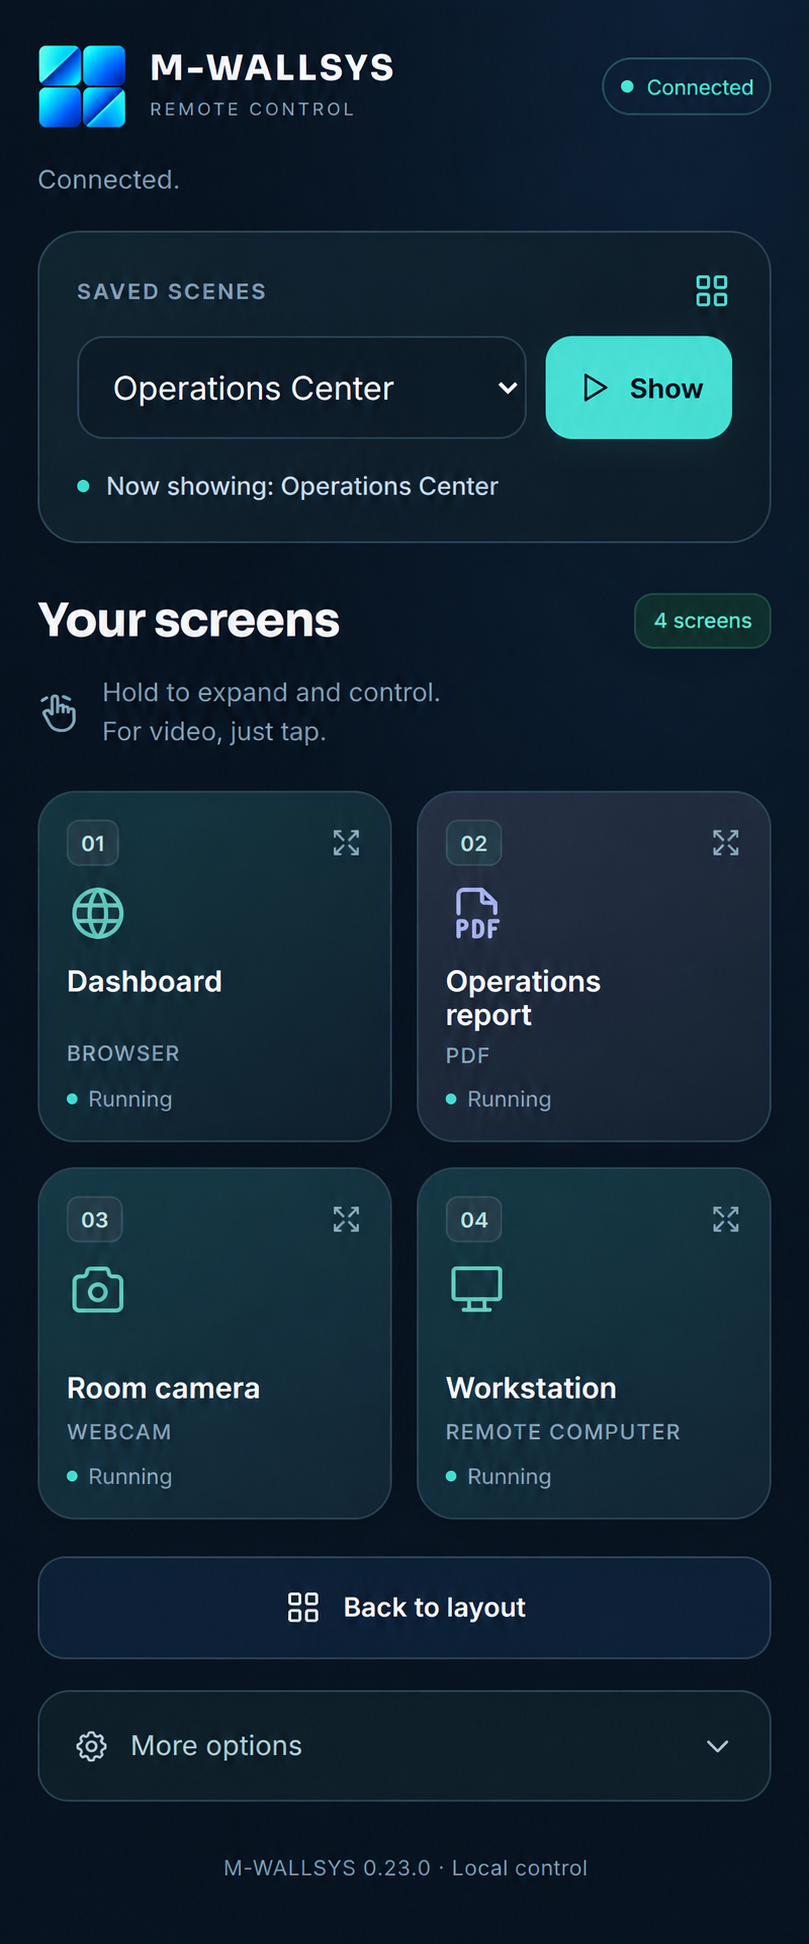Click the 'M-WALLSYS 0.23.0 · Local control' footer

coord(405,1868)
